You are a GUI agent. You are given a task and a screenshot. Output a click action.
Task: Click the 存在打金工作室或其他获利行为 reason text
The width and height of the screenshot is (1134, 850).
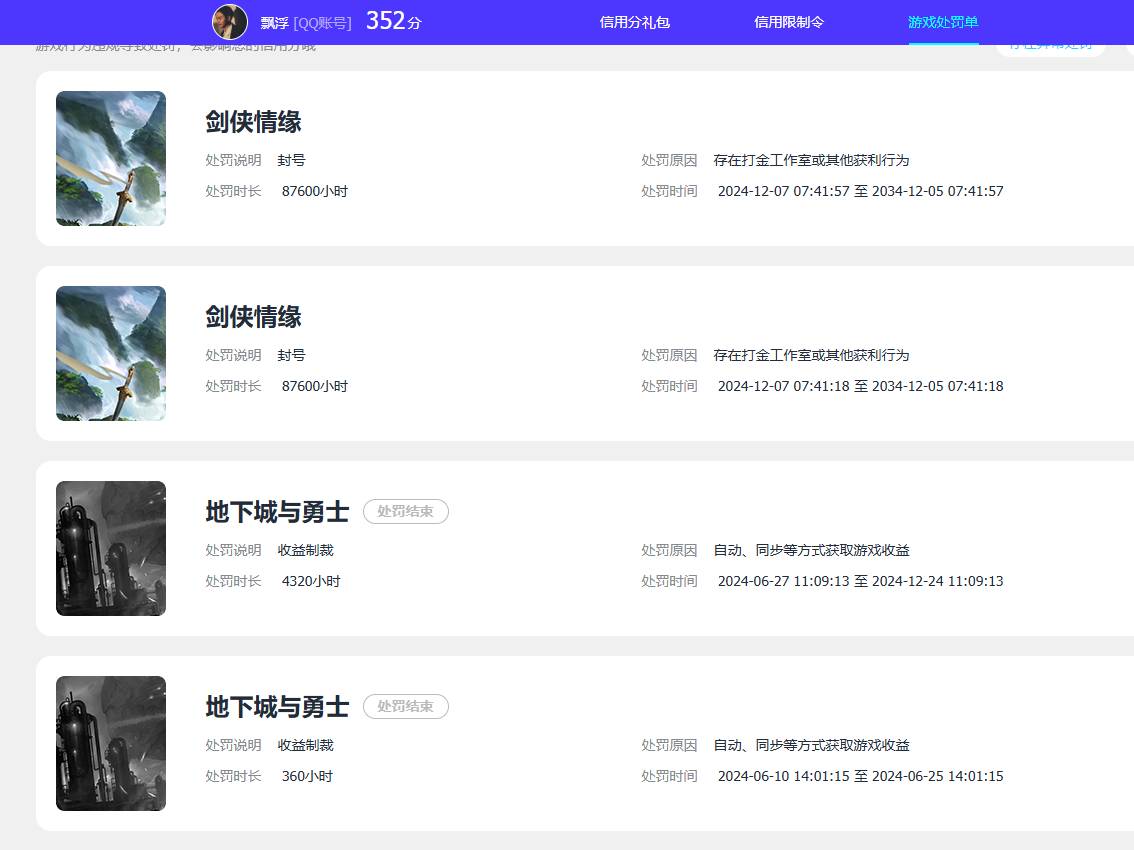811,160
